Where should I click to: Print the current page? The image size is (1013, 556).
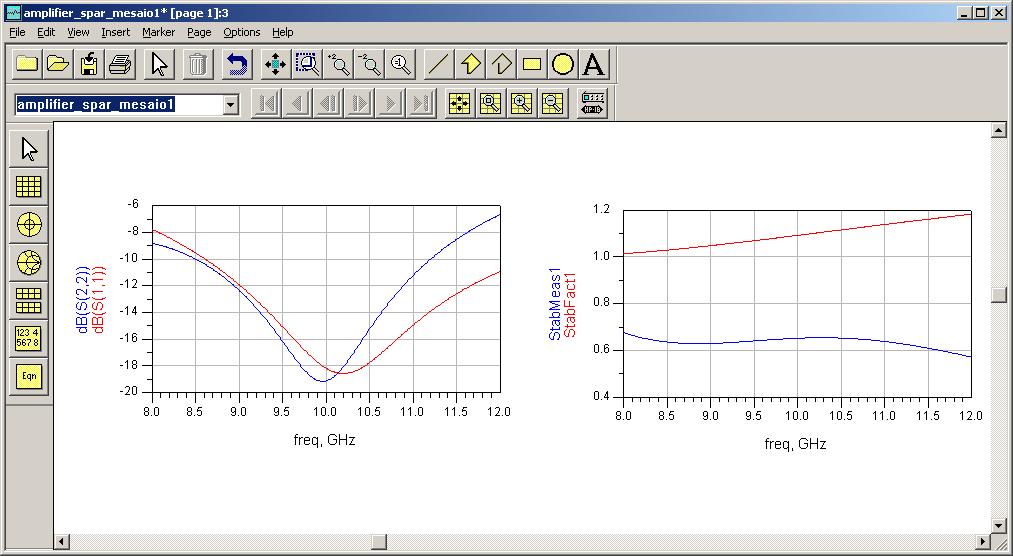coord(120,65)
